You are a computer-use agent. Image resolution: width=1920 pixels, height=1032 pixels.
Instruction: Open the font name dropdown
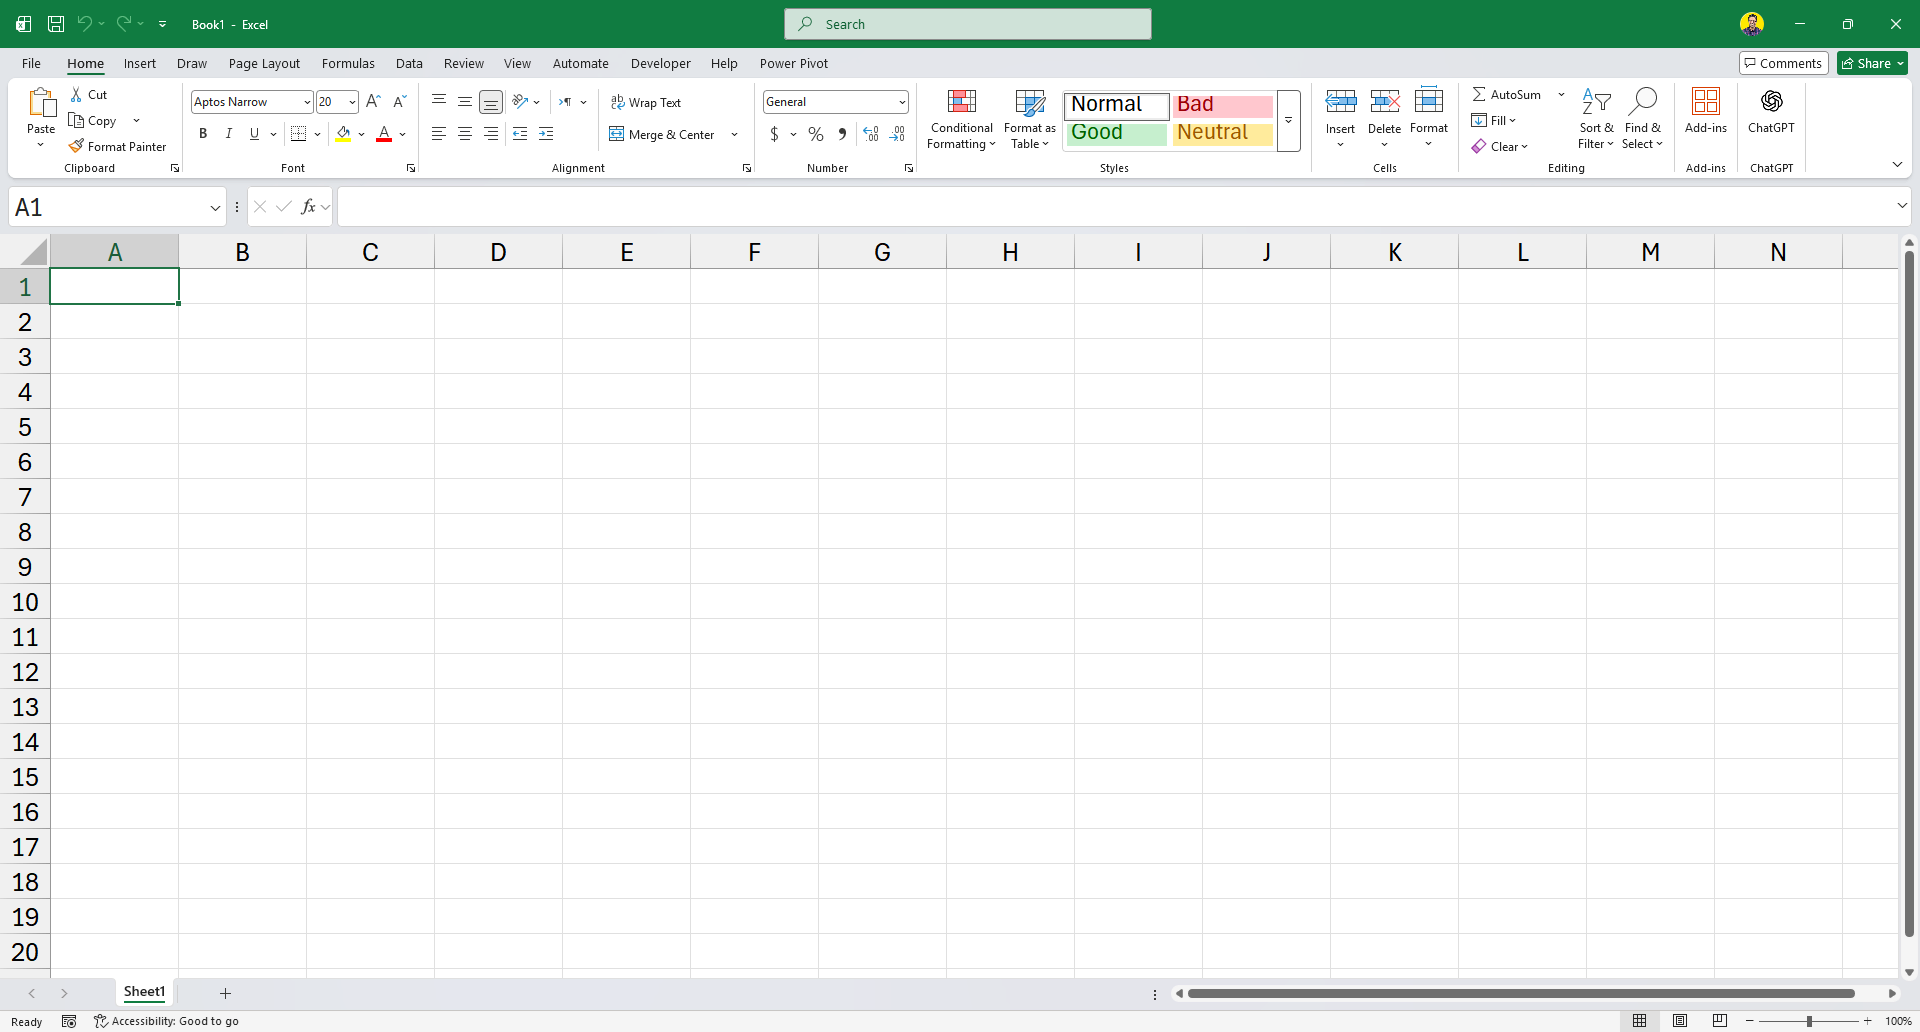coord(307,102)
